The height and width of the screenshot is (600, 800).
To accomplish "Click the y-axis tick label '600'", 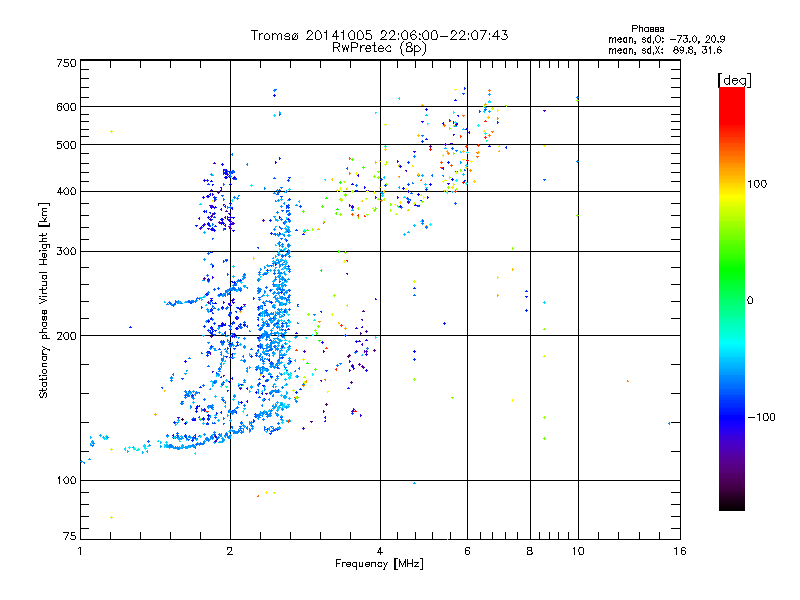I will (66, 107).
